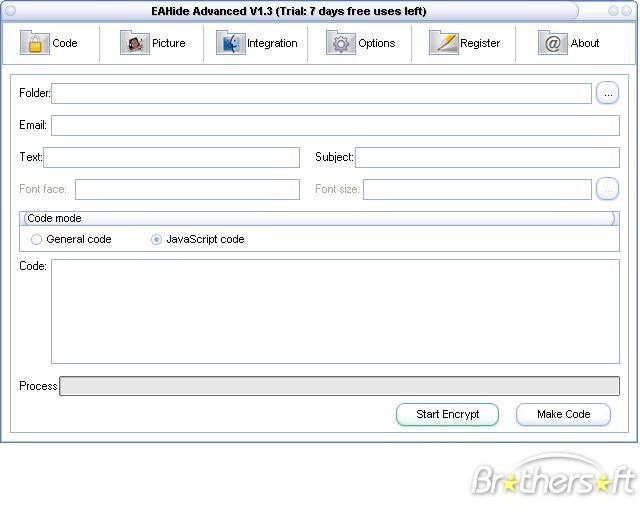Open the Register tab label
Screen dimensions: 640x512
point(480,43)
